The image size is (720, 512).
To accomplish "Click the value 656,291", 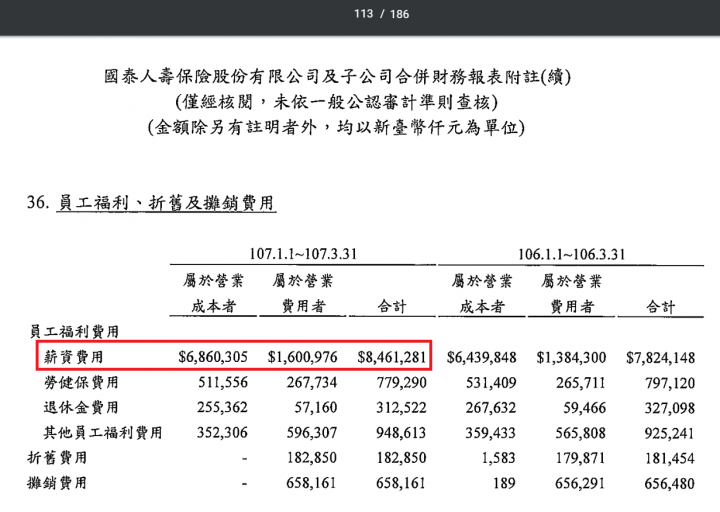I will pyautogui.click(x=580, y=484).
